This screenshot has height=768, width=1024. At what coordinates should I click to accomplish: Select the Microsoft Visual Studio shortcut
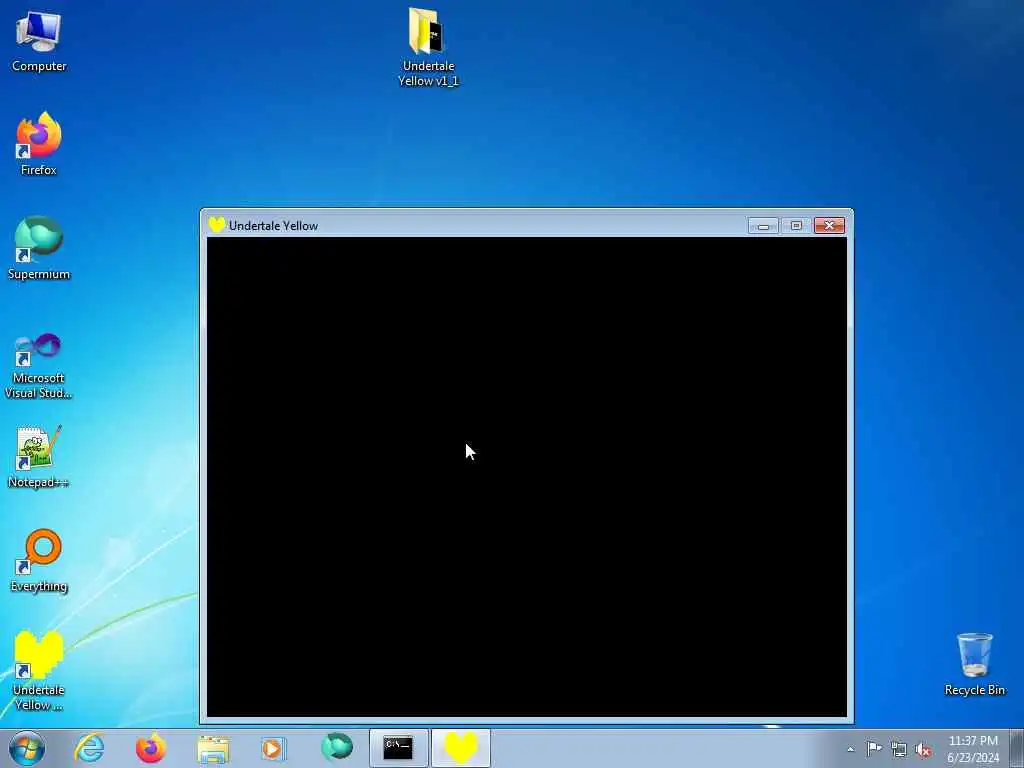39,366
